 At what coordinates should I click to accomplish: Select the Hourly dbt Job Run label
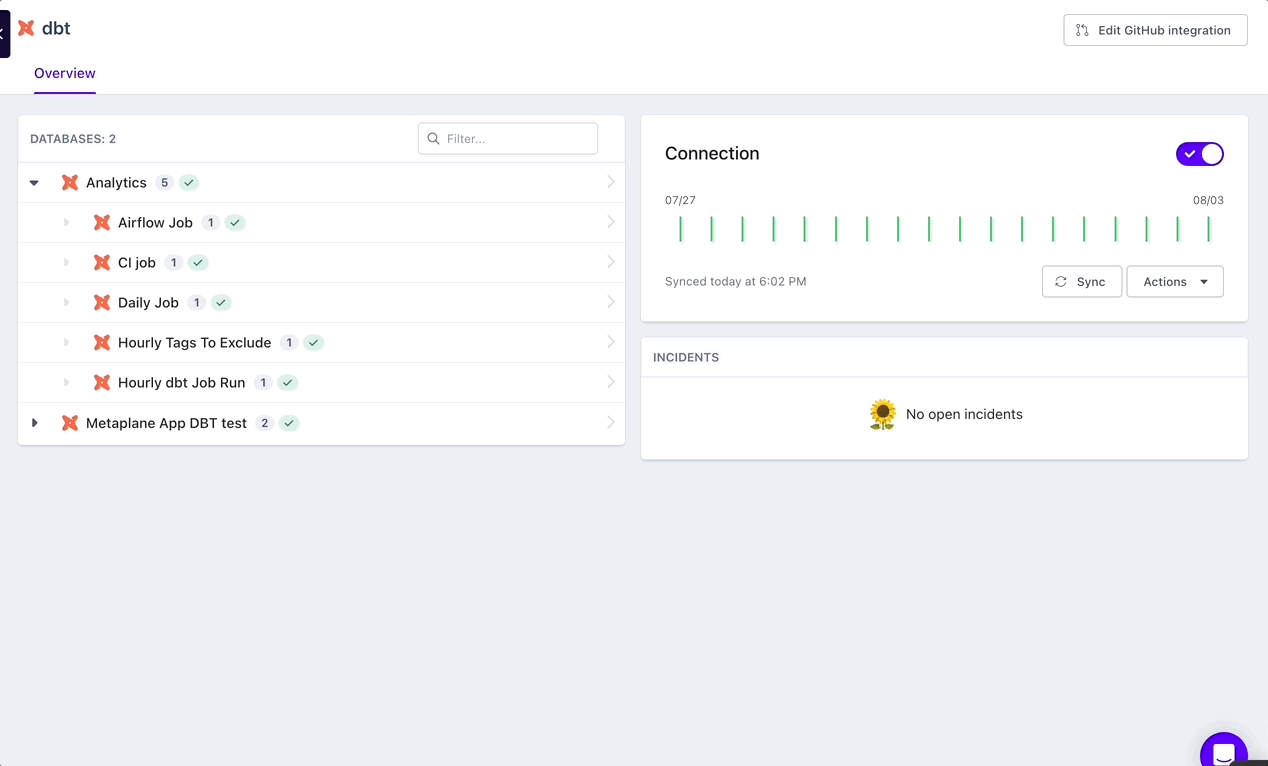coord(181,383)
